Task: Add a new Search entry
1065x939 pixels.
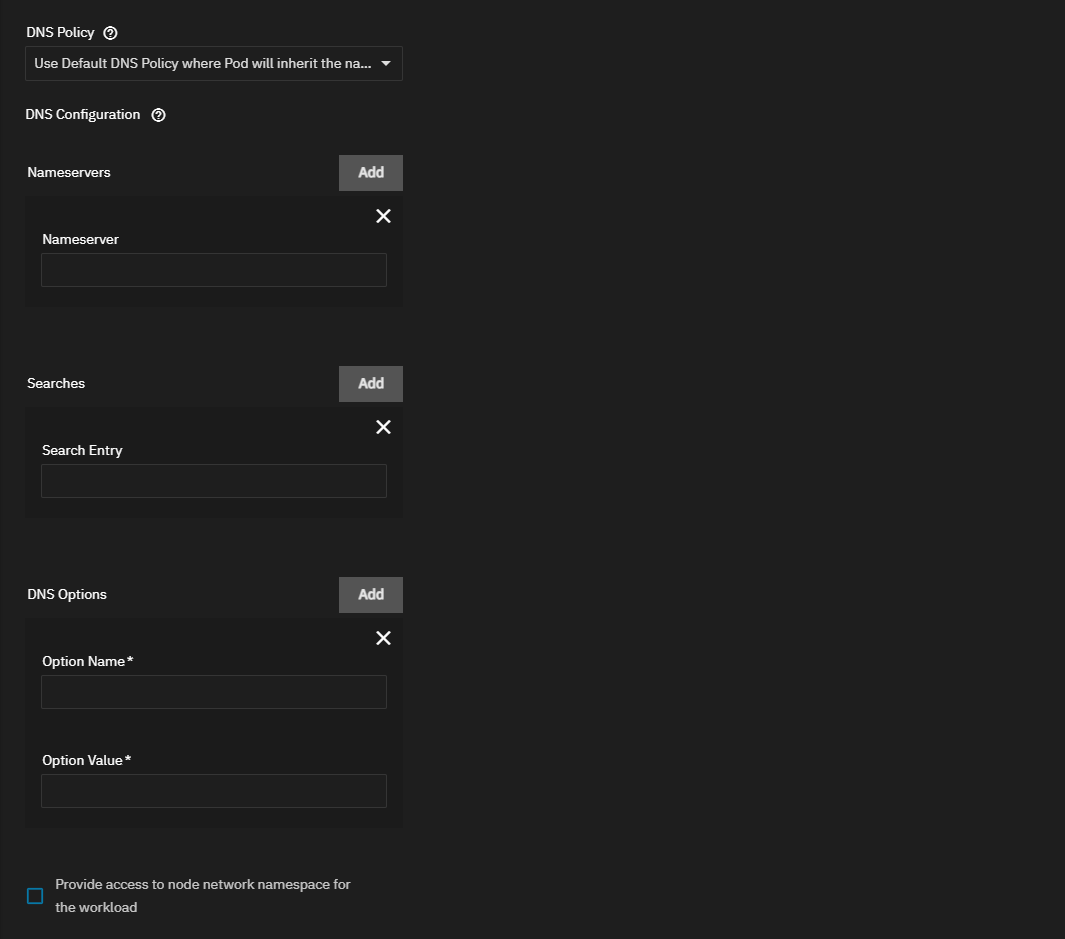Action: pos(370,383)
